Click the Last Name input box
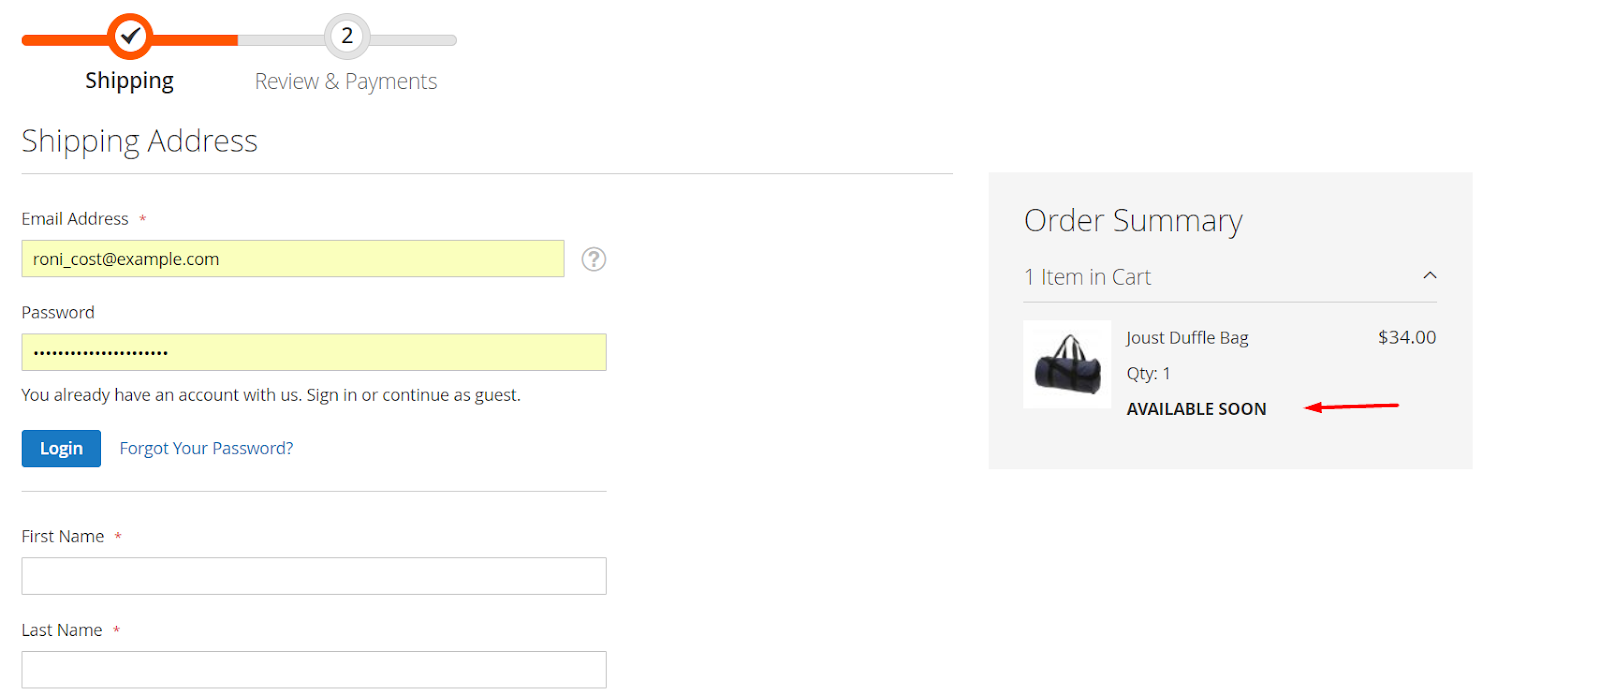Screen dimensions: 1600x695 pyautogui.click(x=313, y=669)
